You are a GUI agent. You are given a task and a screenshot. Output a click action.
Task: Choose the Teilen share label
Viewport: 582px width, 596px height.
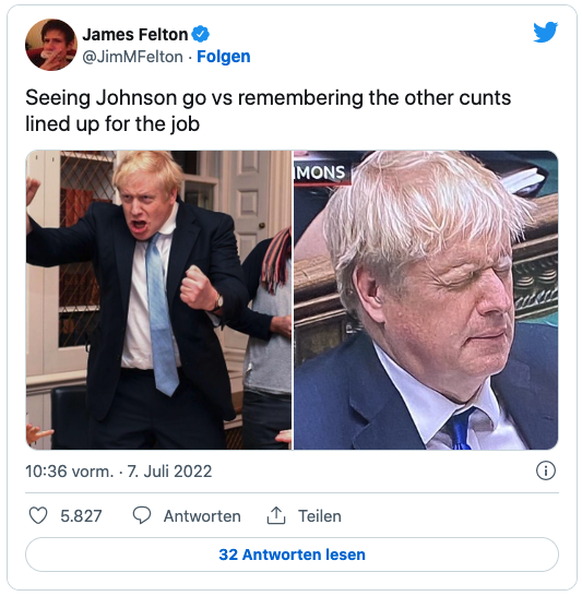click(x=320, y=516)
